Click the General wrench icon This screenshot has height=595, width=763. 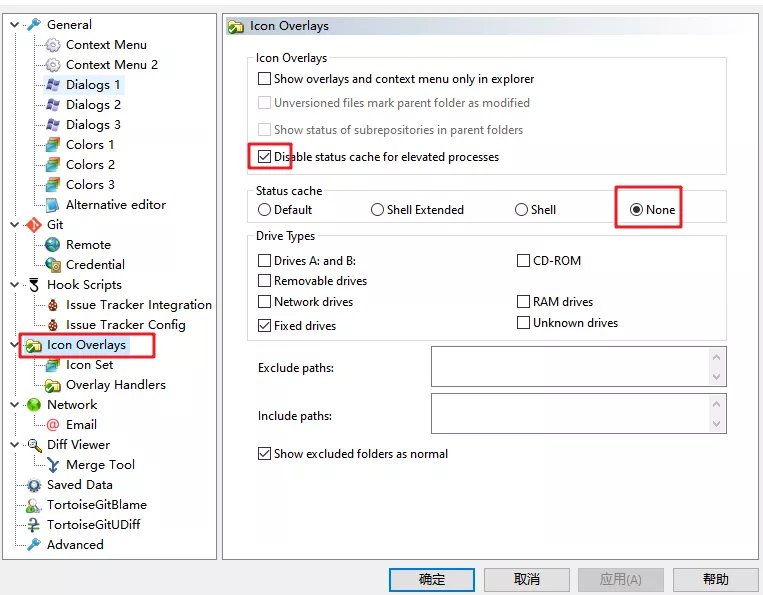34,24
